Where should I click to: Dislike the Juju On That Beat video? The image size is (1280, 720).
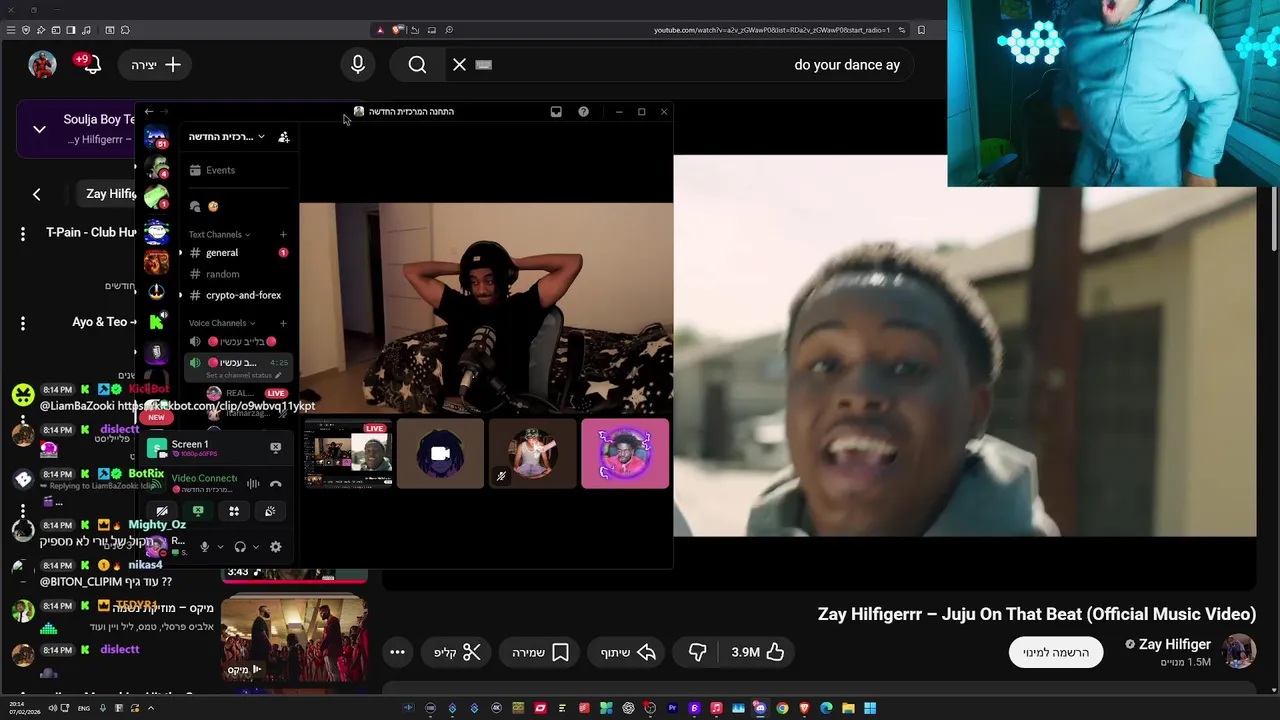point(698,652)
